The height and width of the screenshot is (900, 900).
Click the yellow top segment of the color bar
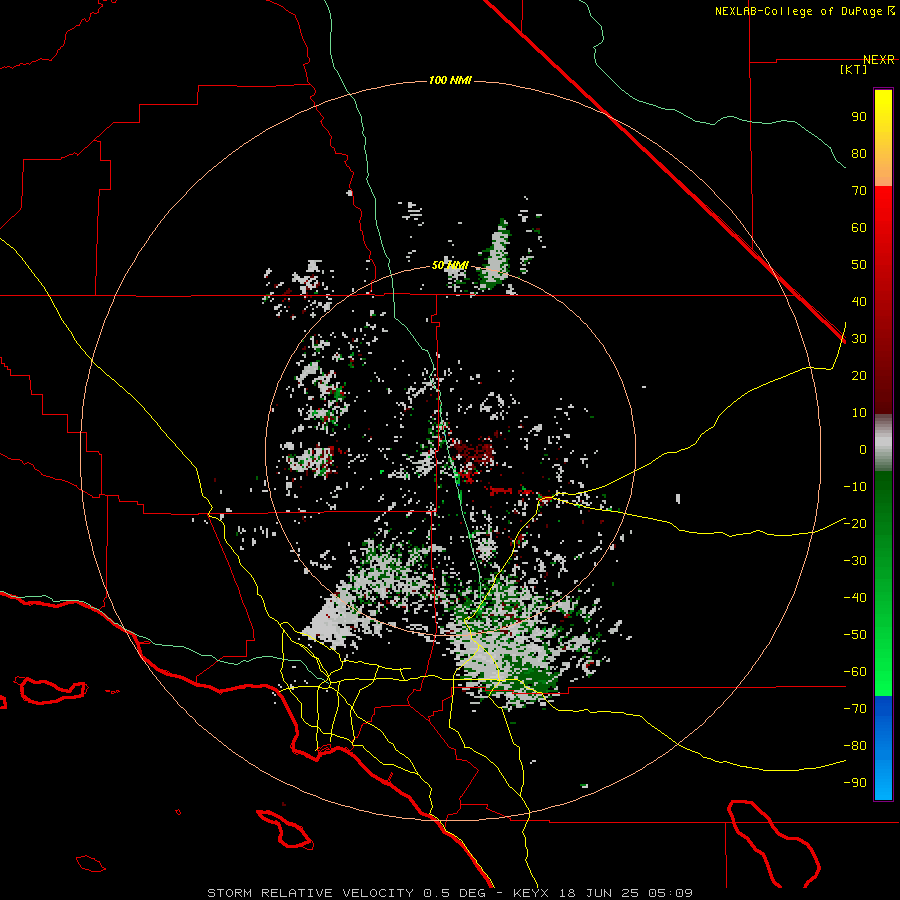pyautogui.click(x=883, y=138)
